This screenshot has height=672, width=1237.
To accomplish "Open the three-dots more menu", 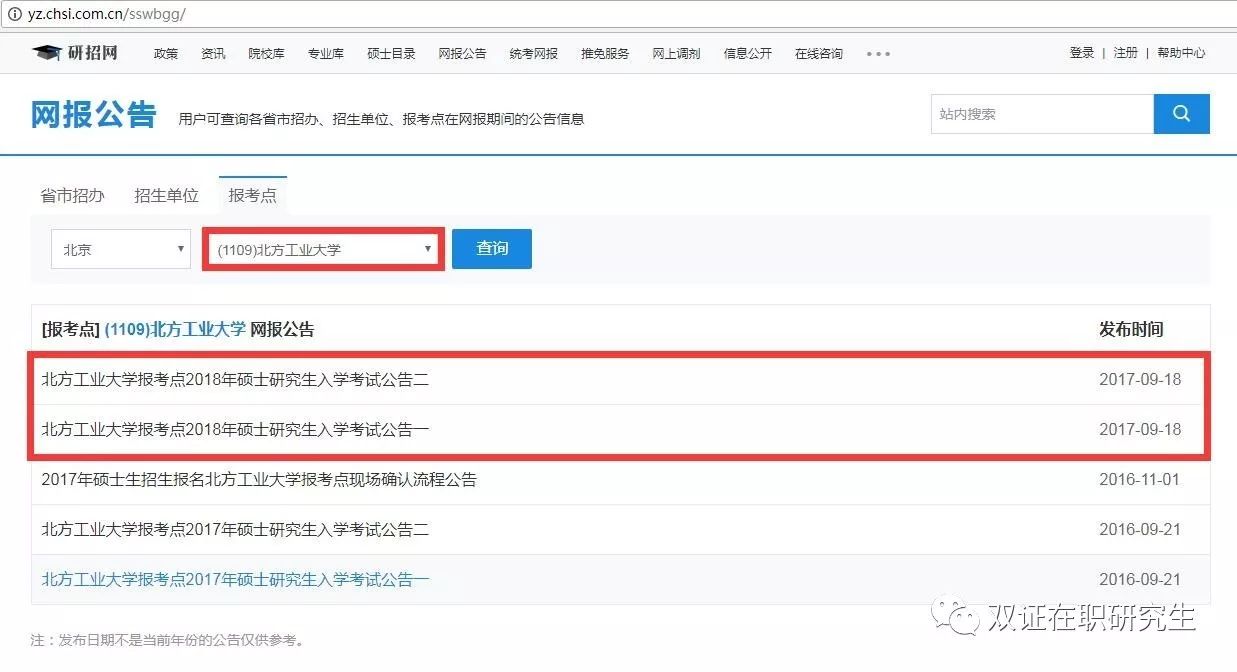I will point(878,54).
